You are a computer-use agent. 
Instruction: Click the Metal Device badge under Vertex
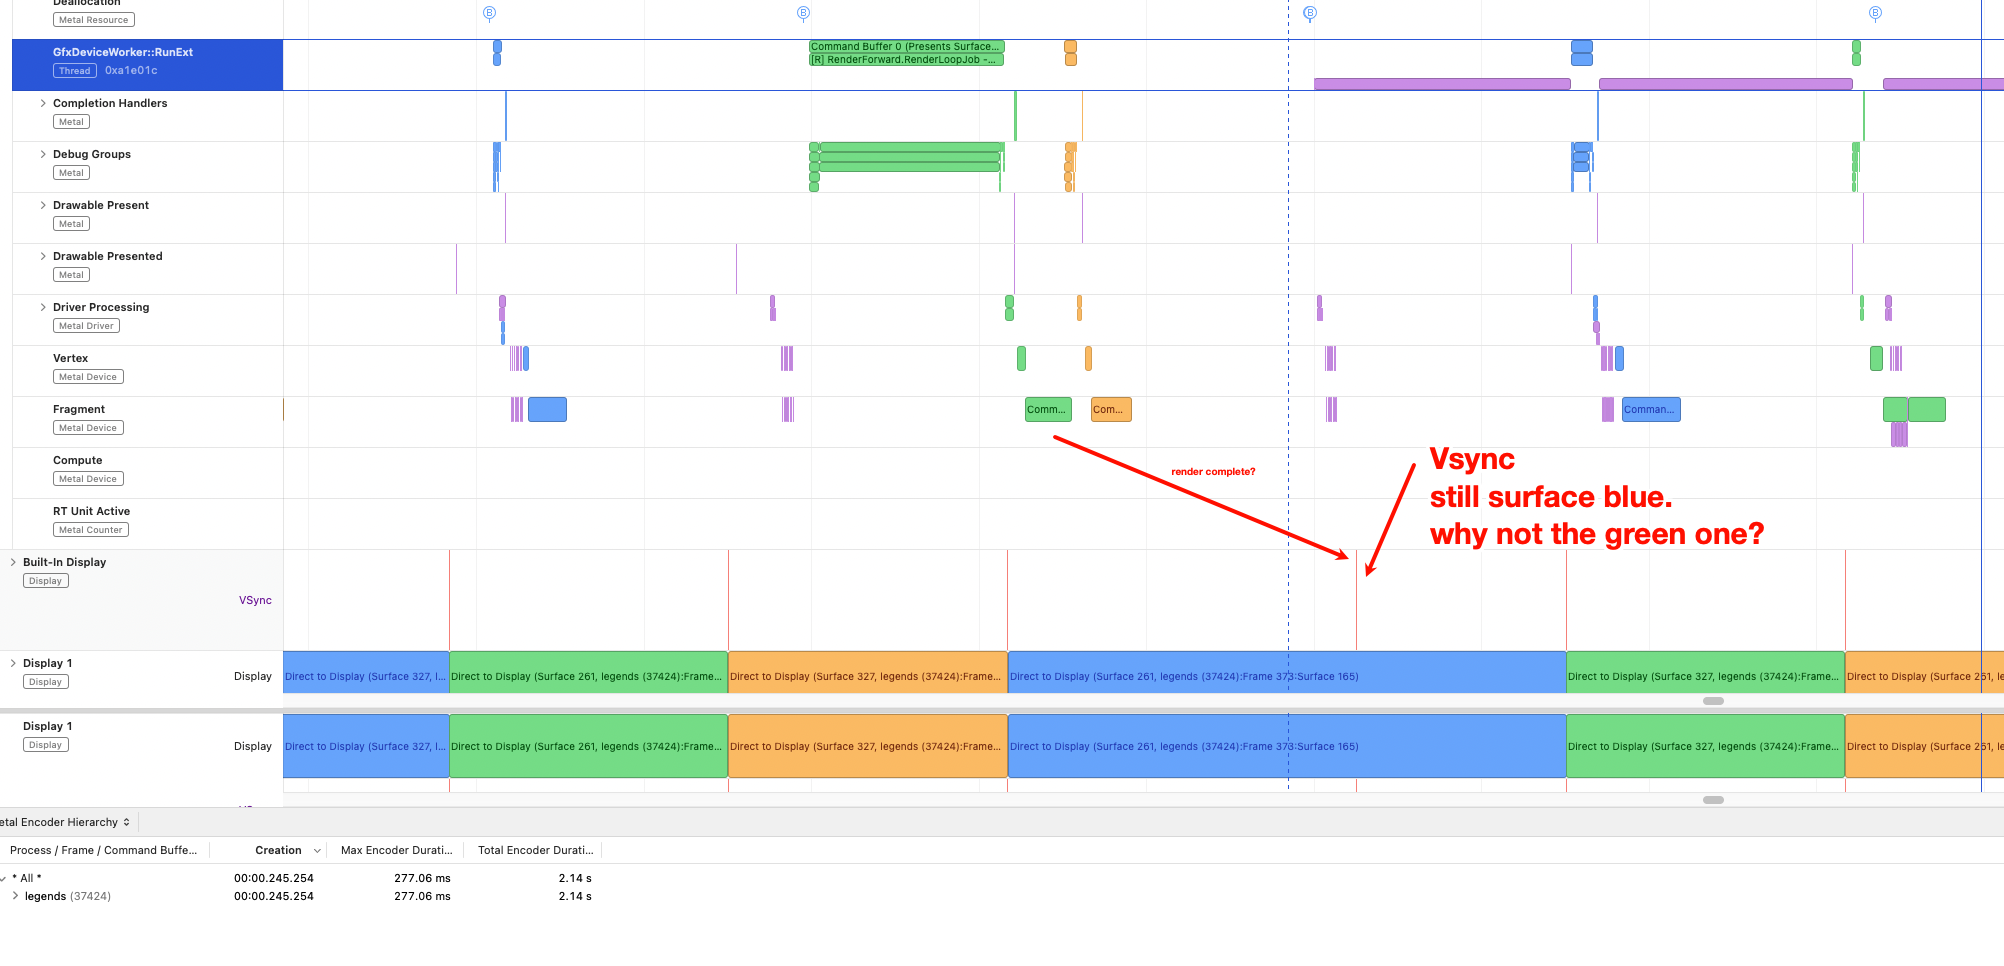click(x=88, y=377)
